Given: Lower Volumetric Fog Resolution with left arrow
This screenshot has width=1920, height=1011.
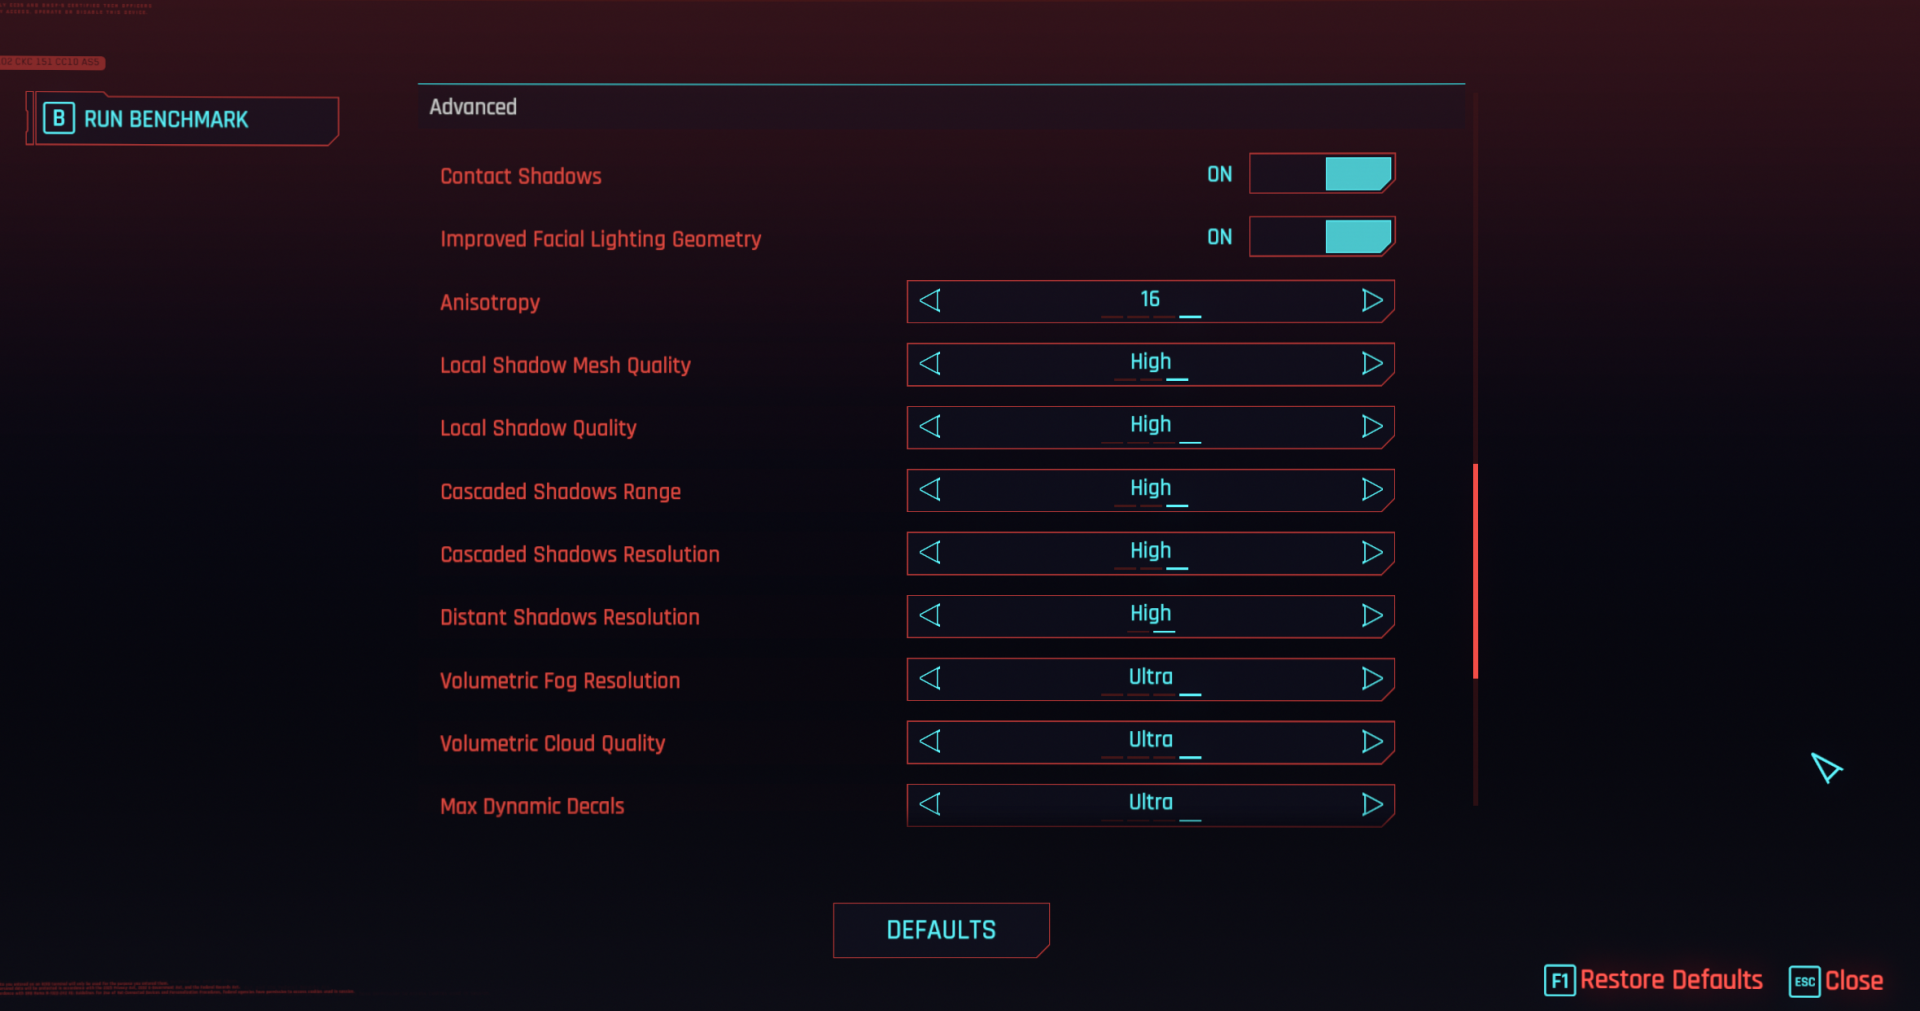Looking at the screenshot, I should point(930,679).
